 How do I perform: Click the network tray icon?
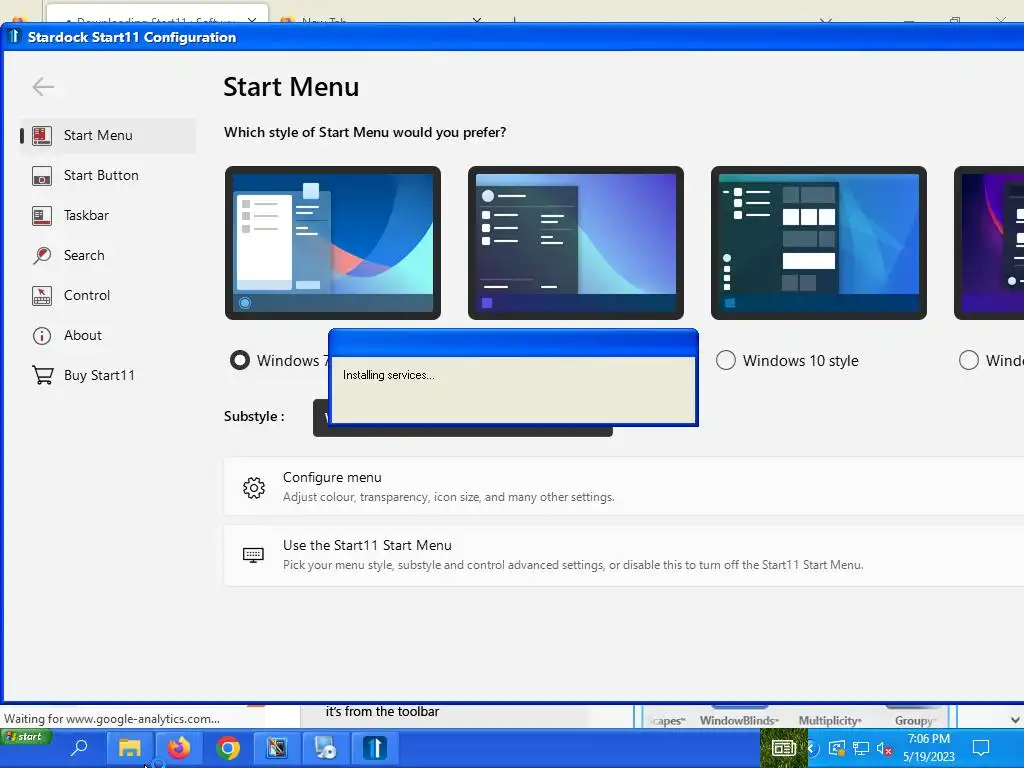click(861, 748)
